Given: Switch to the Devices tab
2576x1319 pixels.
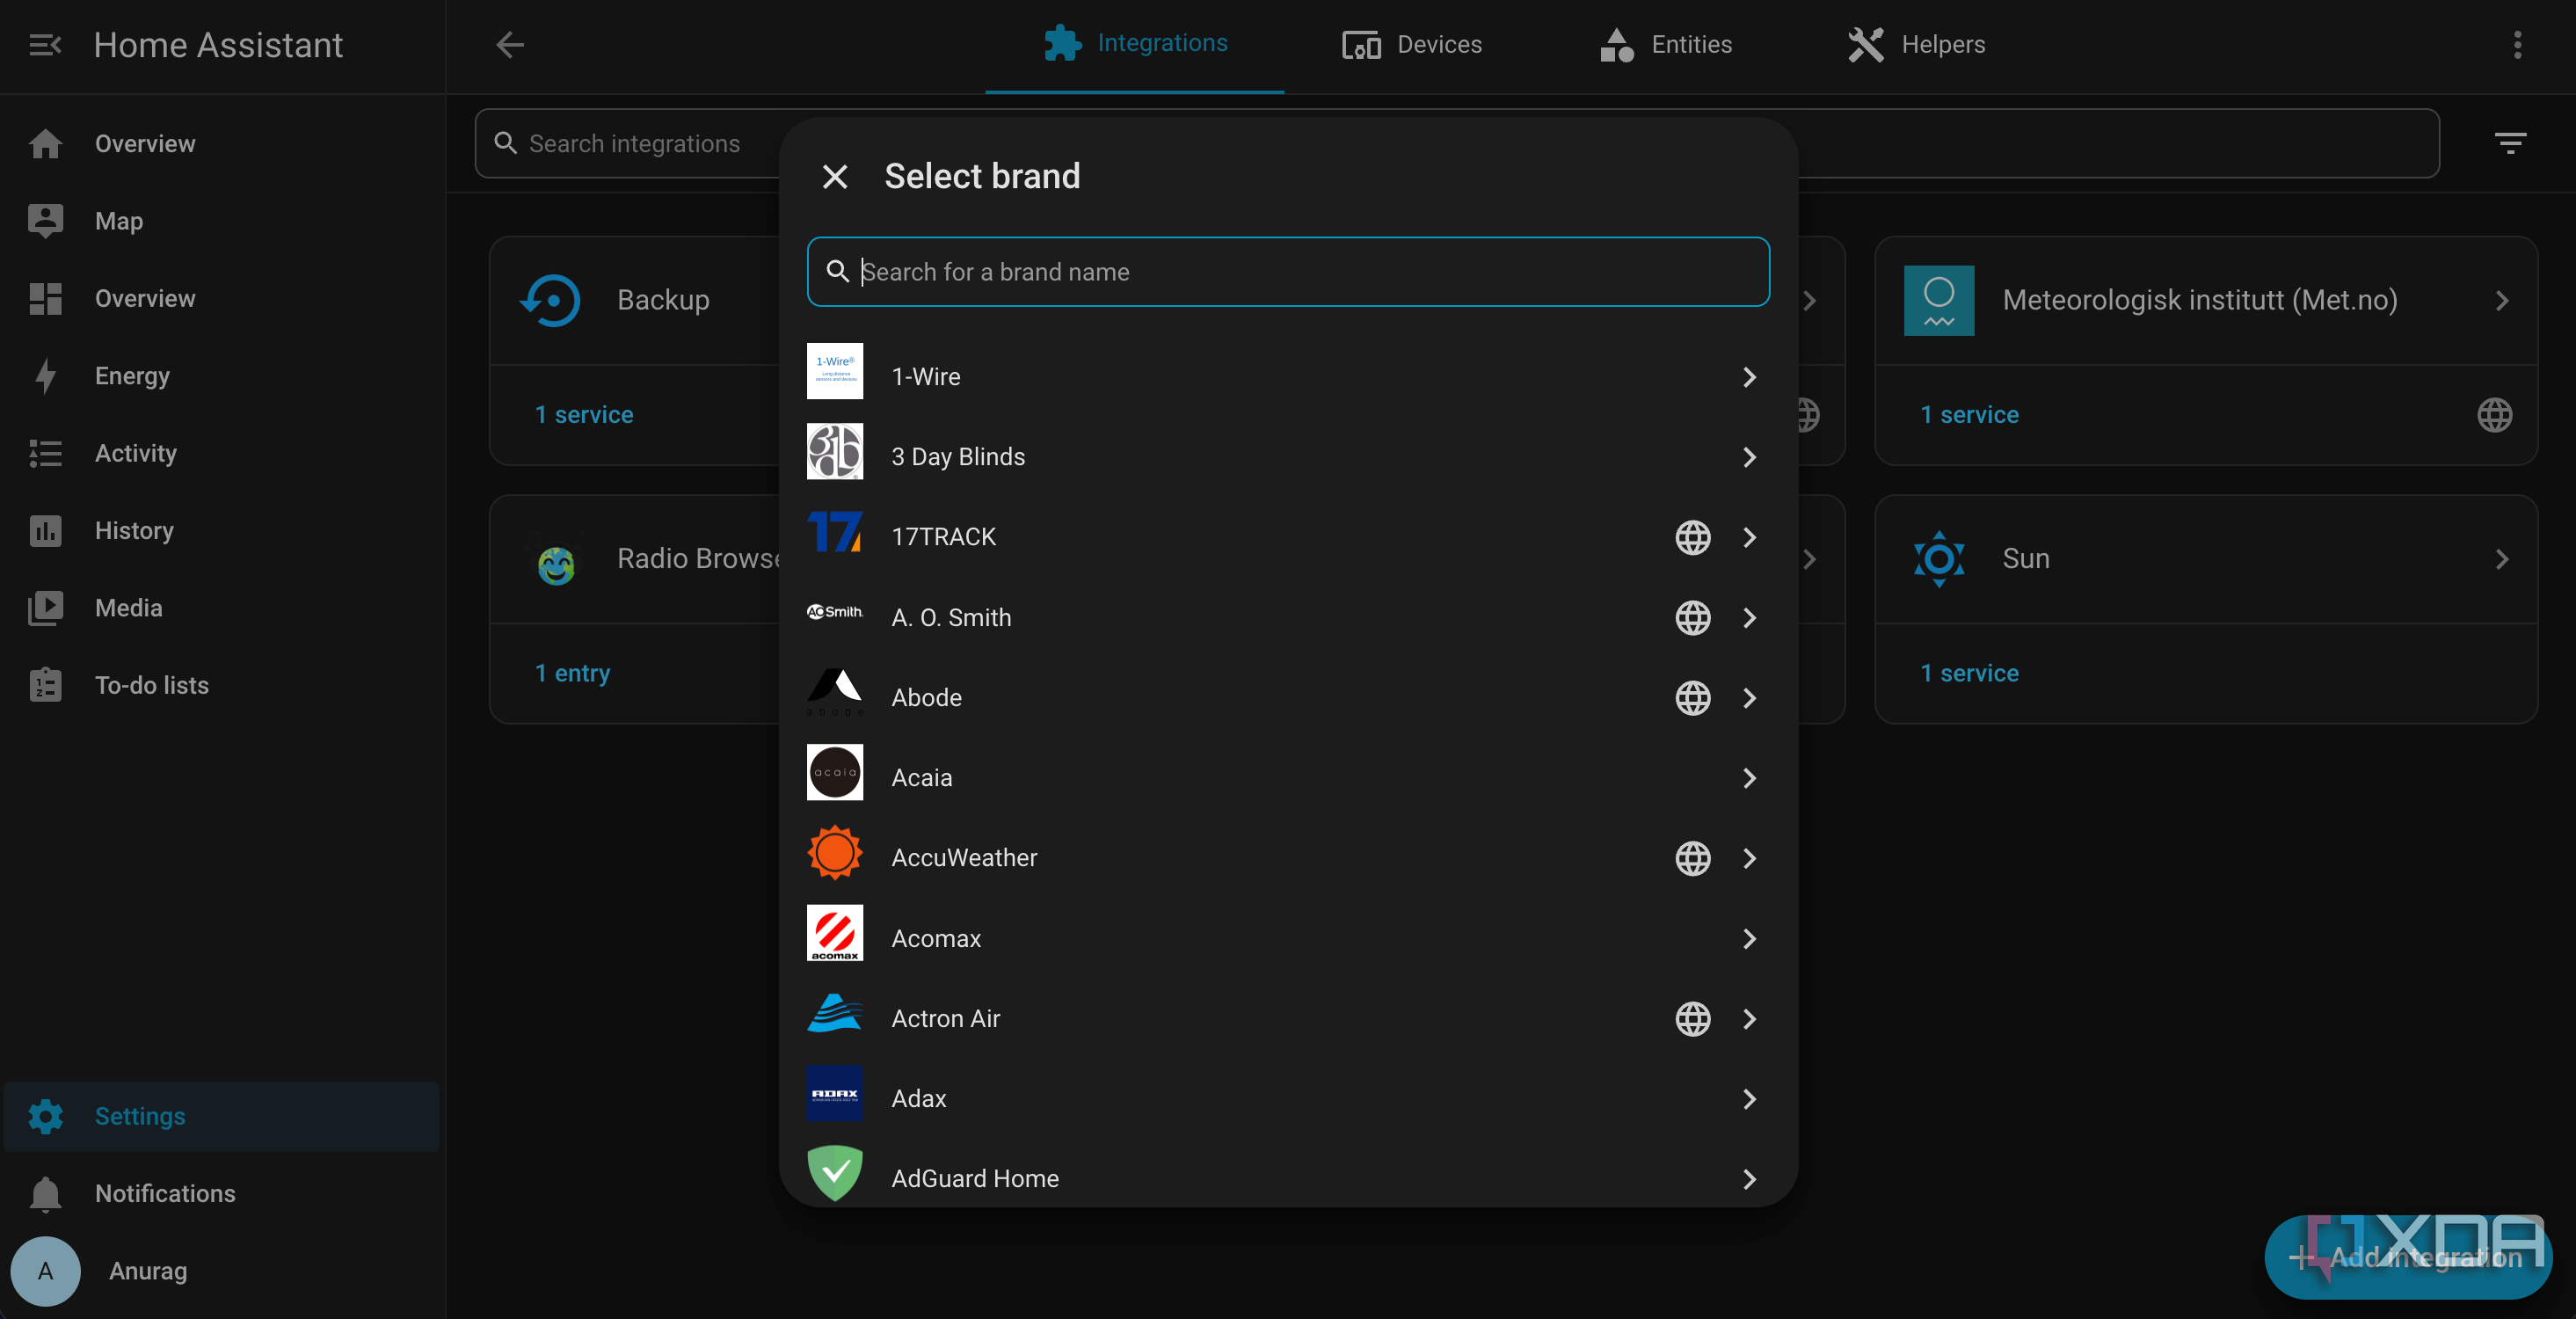Looking at the screenshot, I should tap(1412, 45).
